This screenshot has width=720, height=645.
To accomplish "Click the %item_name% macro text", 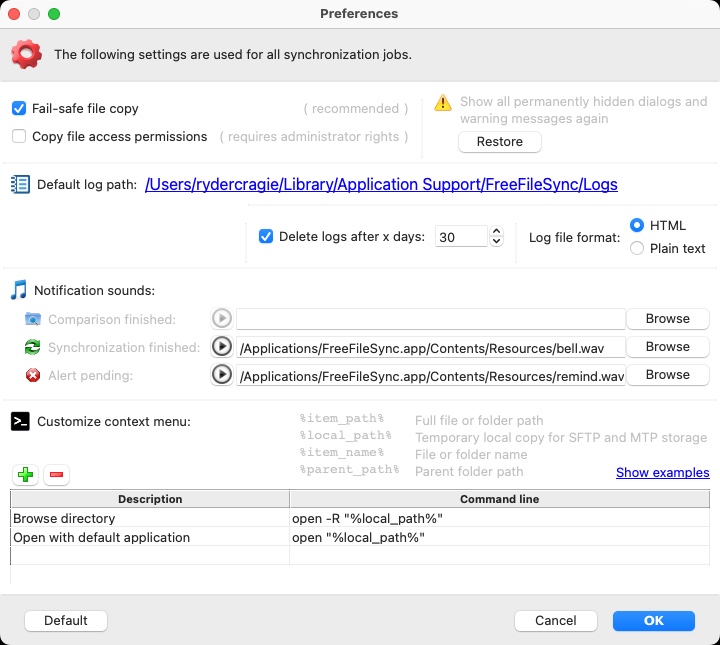I will [x=342, y=452].
